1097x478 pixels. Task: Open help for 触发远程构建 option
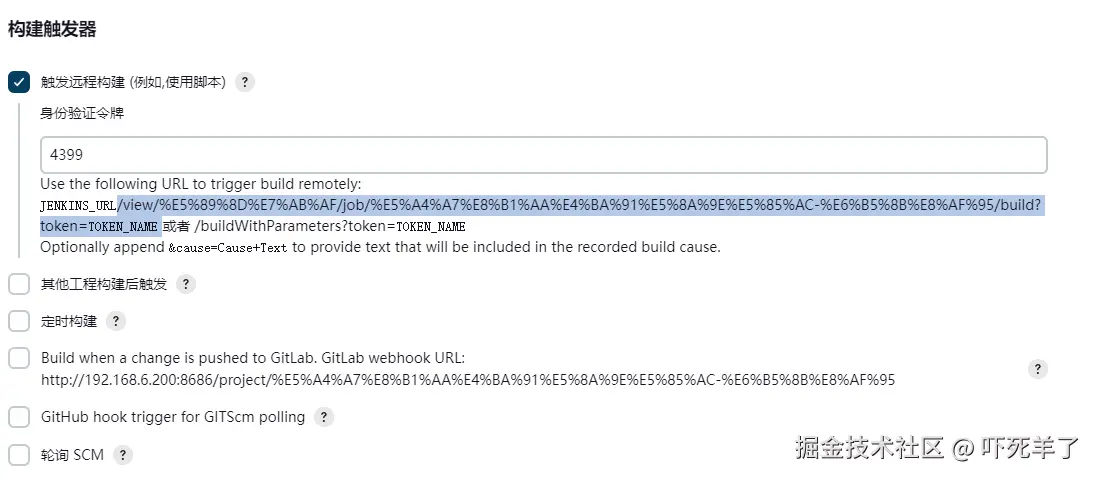tap(245, 82)
